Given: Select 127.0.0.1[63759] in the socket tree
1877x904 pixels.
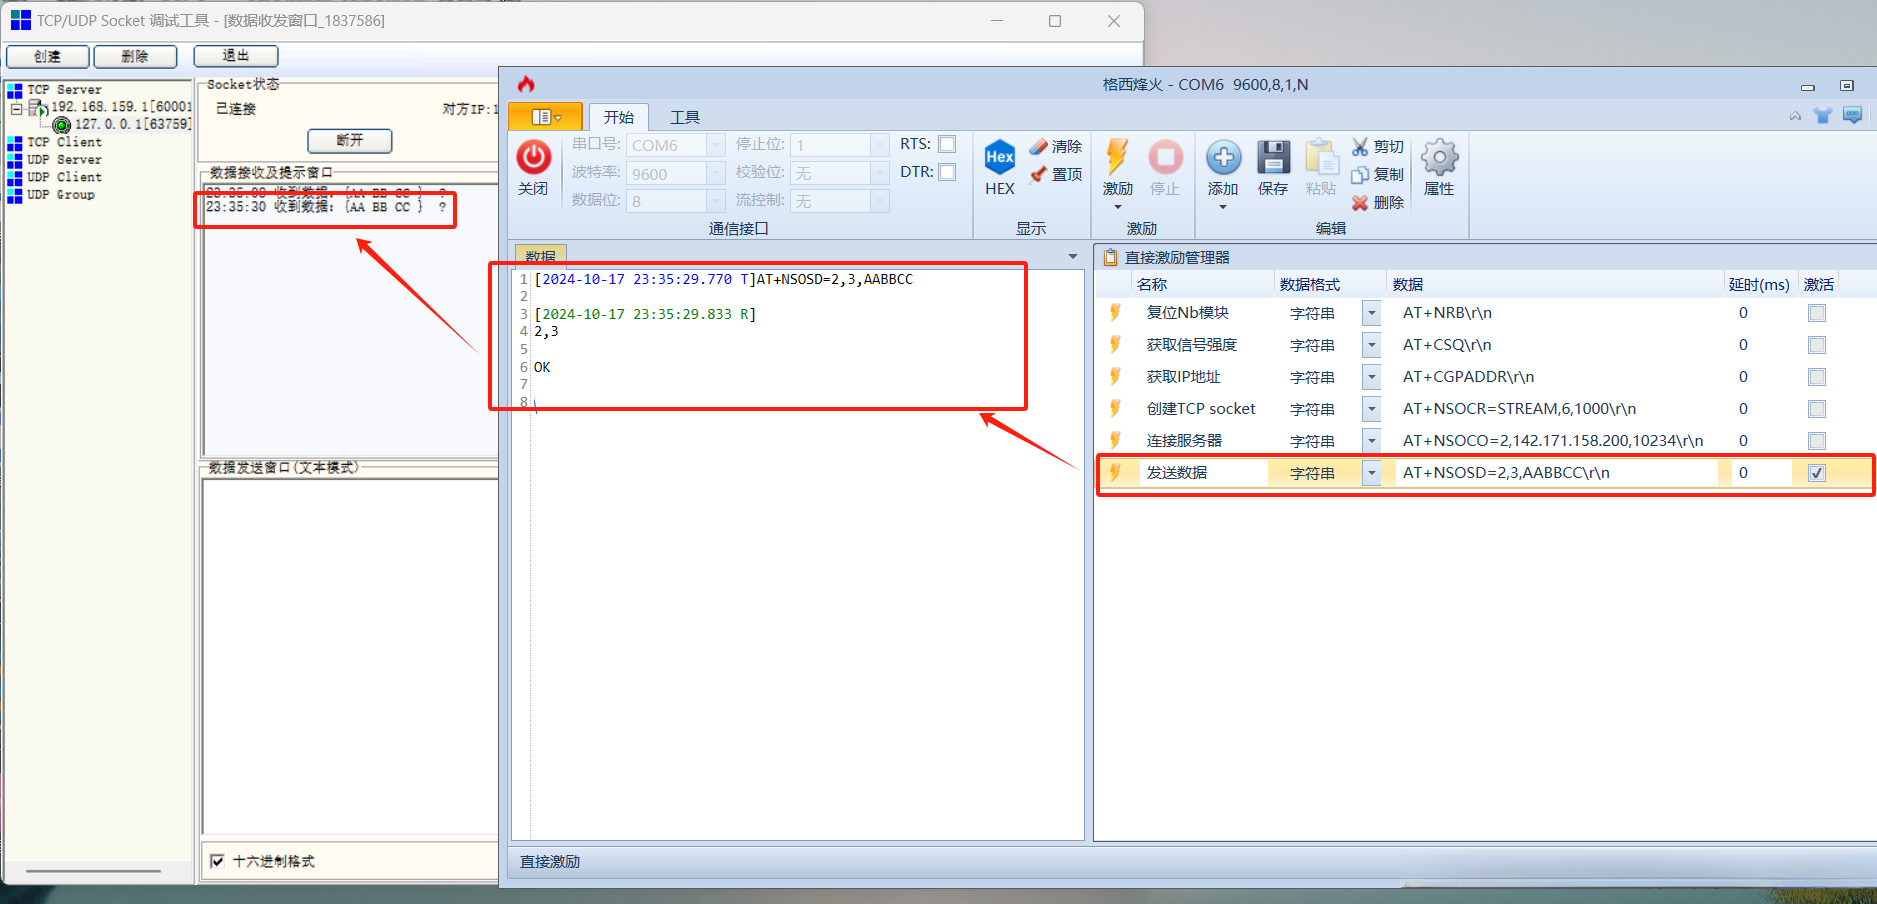Looking at the screenshot, I should 133,125.
